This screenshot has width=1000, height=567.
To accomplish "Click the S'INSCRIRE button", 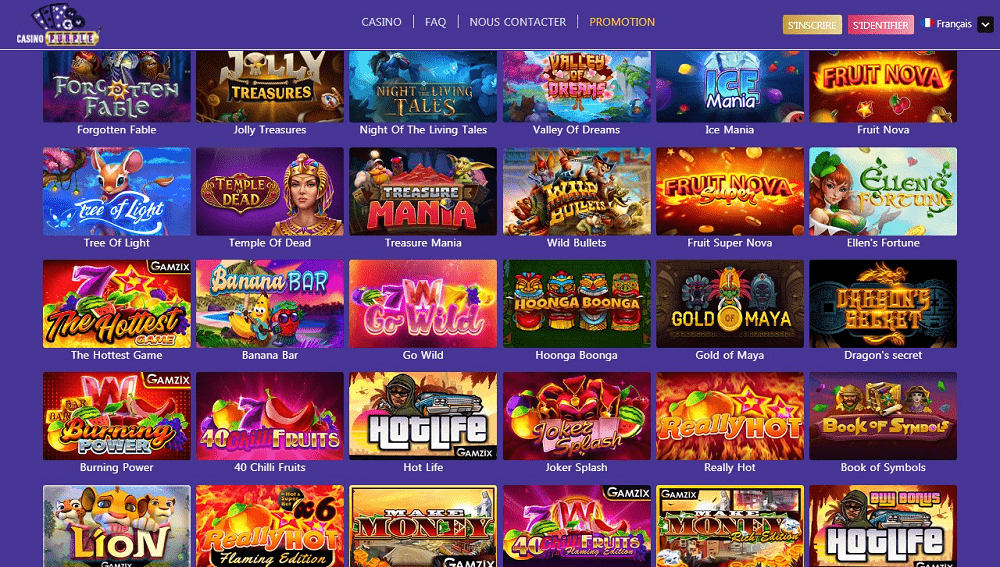I will click(x=812, y=25).
